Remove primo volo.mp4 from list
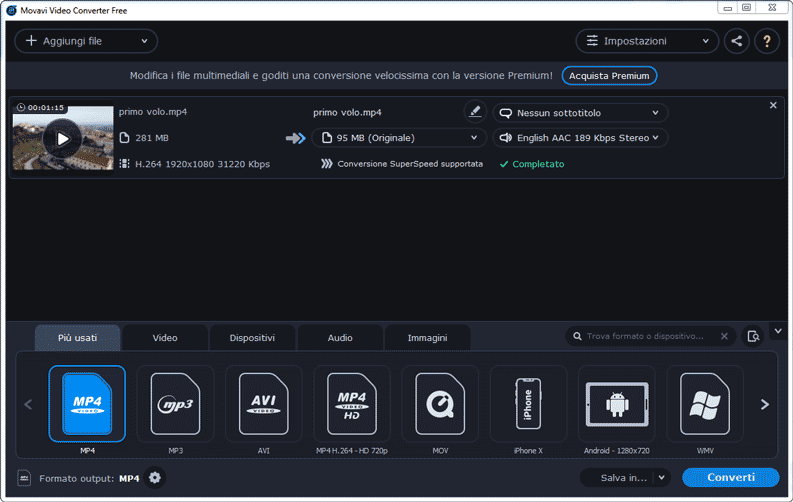 (x=773, y=105)
